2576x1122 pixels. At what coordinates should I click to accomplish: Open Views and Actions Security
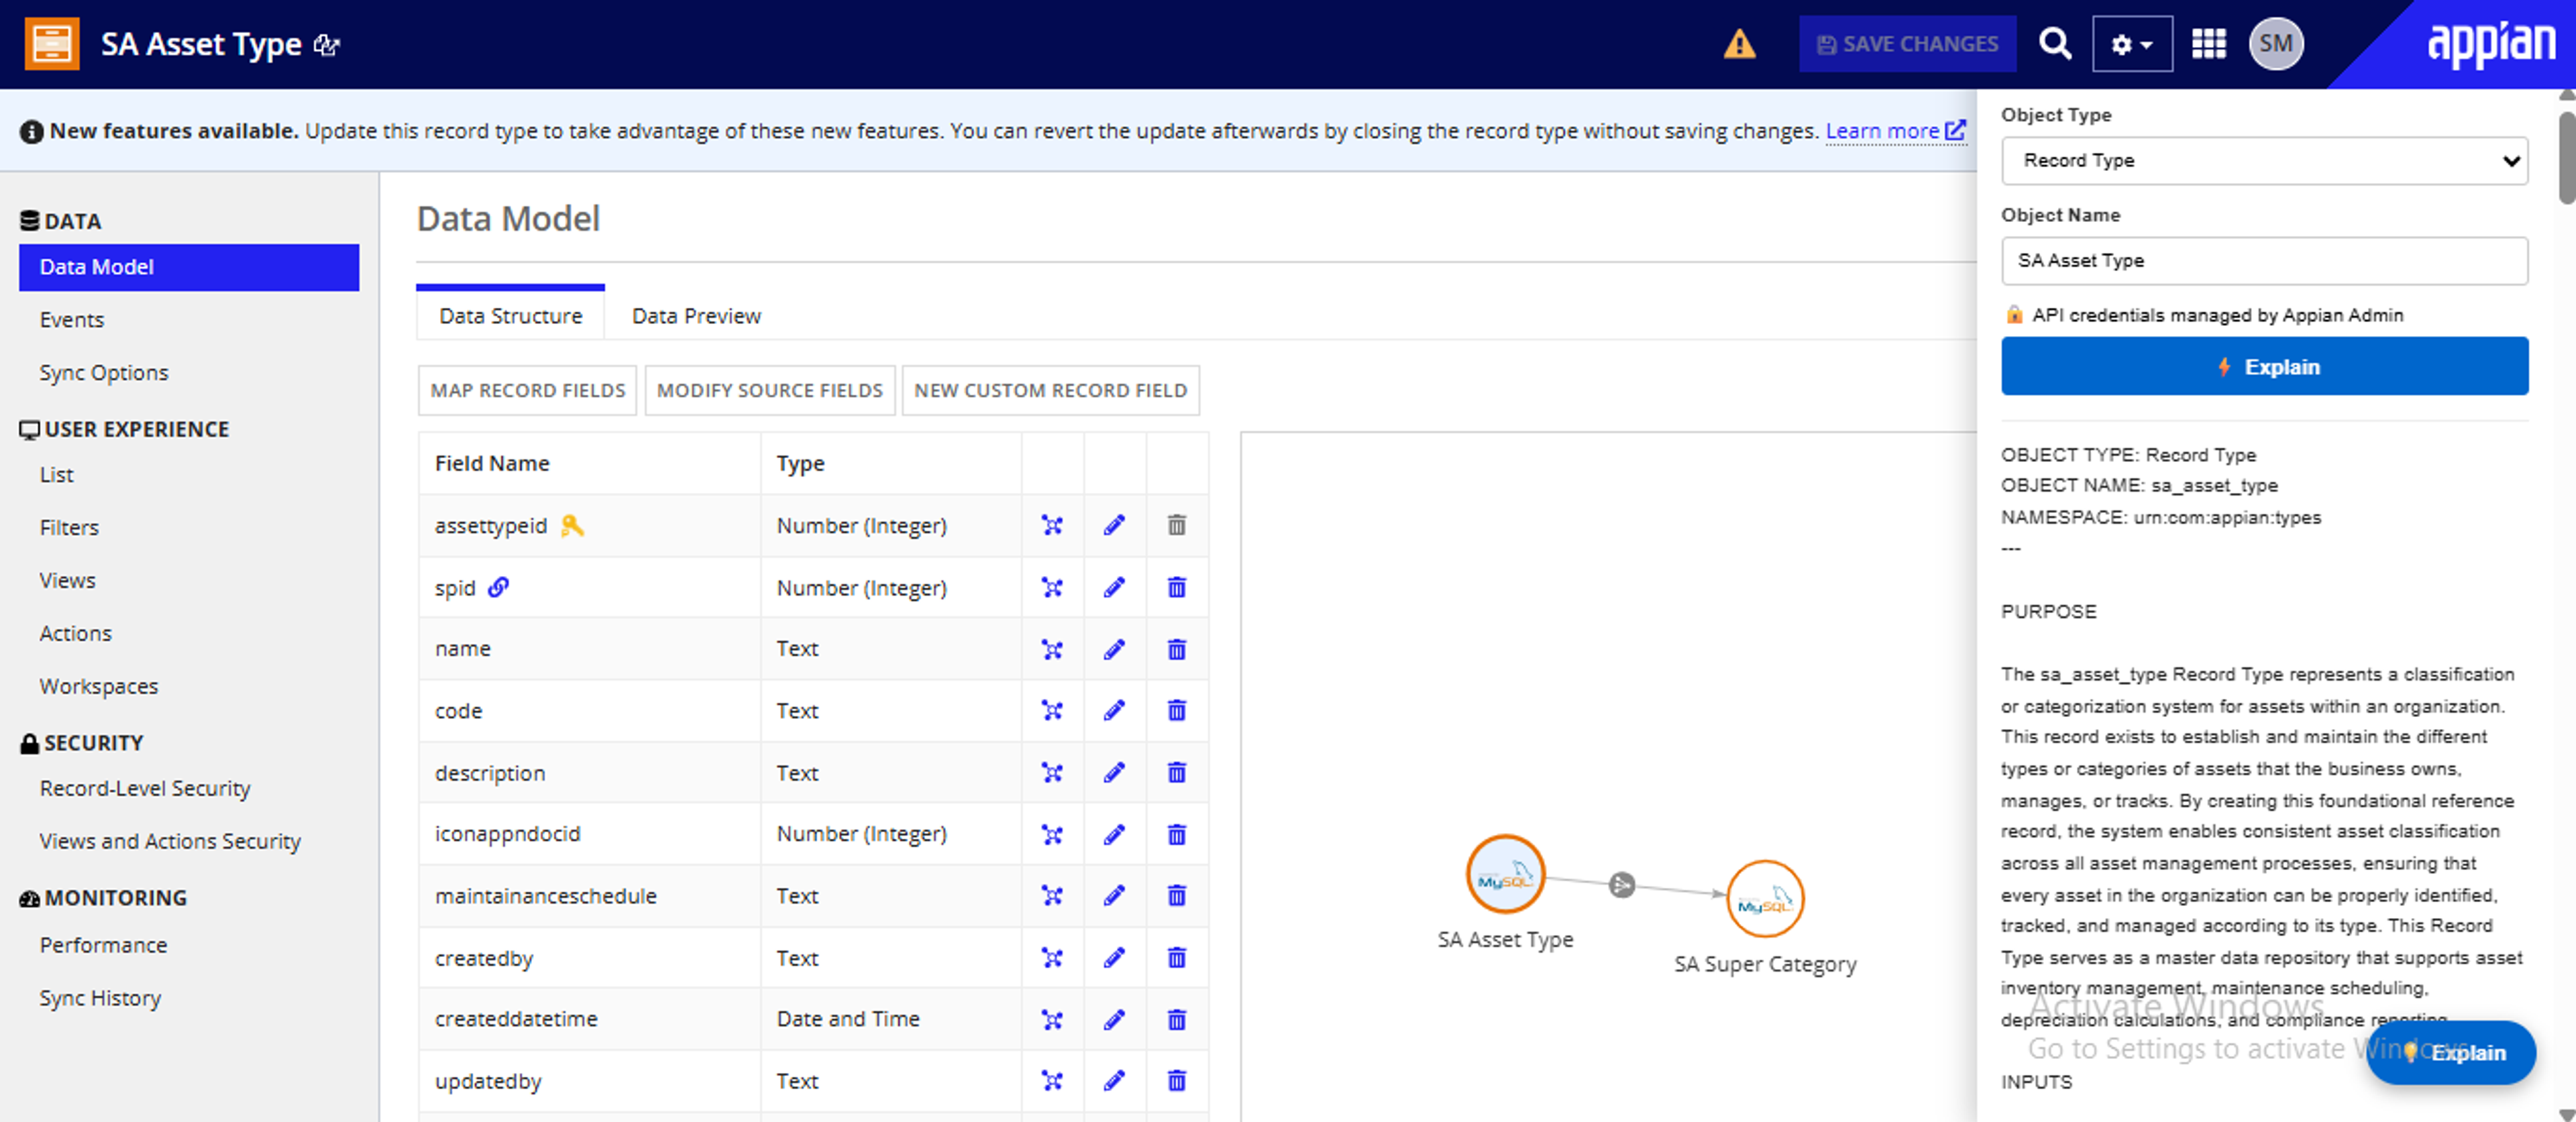[170, 841]
